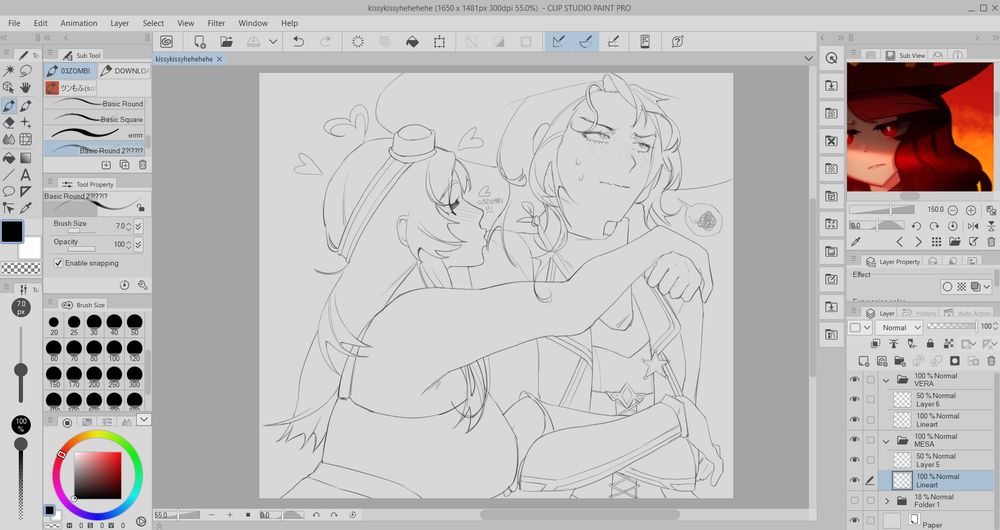Screen dimensions: 1000x530
Task: Hide the VERA folder layer
Action: (855, 379)
